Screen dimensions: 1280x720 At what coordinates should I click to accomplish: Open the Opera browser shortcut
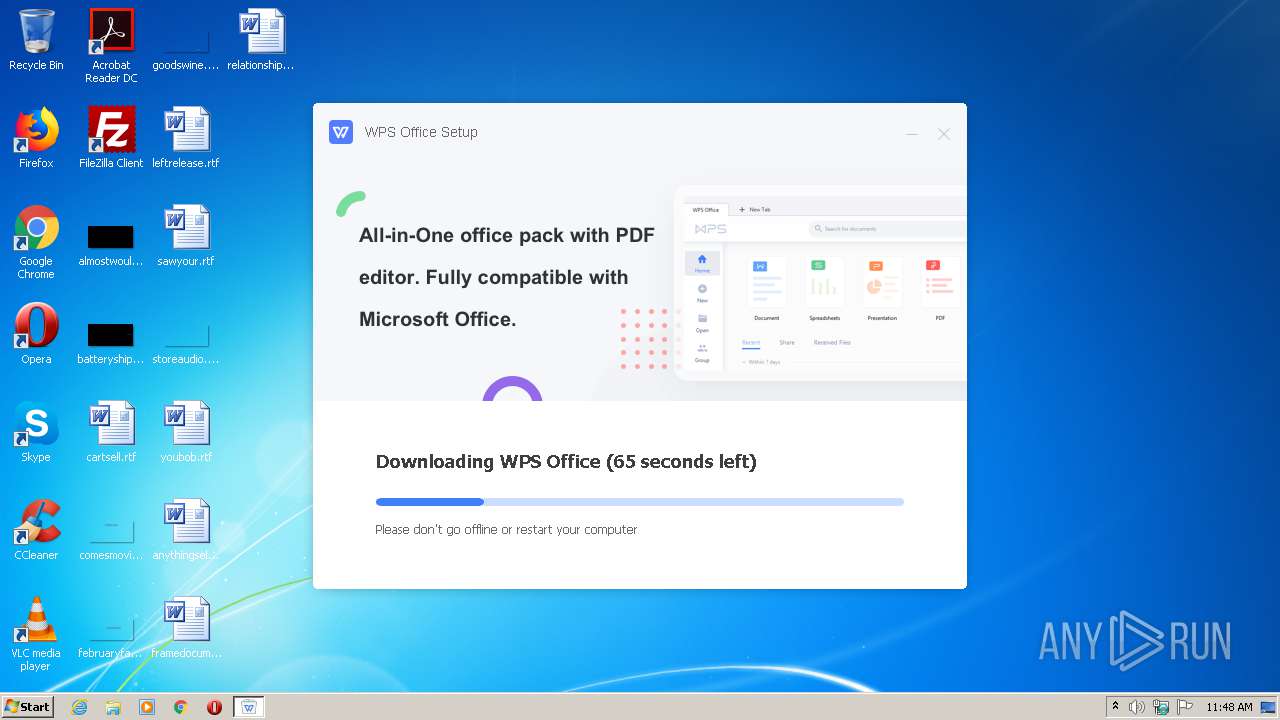pyautogui.click(x=36, y=334)
